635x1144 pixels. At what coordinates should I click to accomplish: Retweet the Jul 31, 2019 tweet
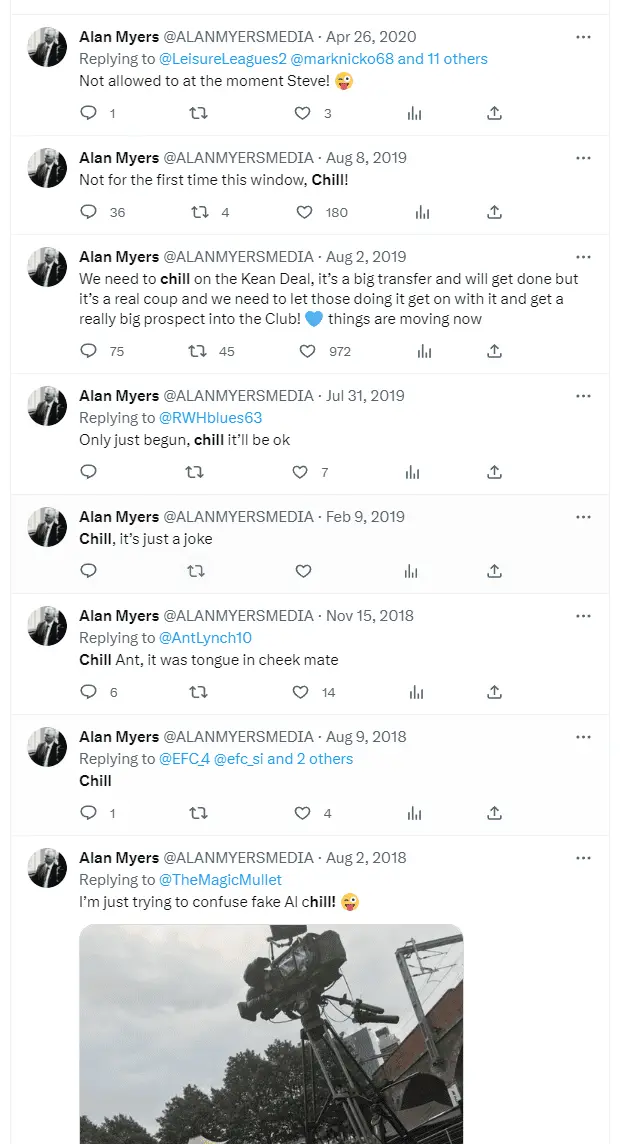[196, 472]
